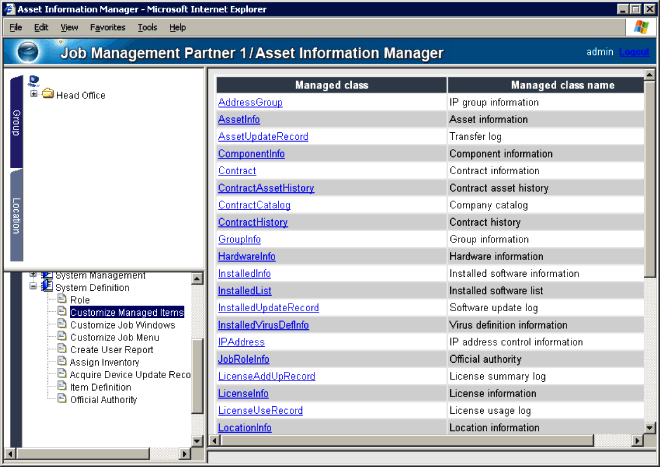Click the Head Office folder icon

point(47,95)
